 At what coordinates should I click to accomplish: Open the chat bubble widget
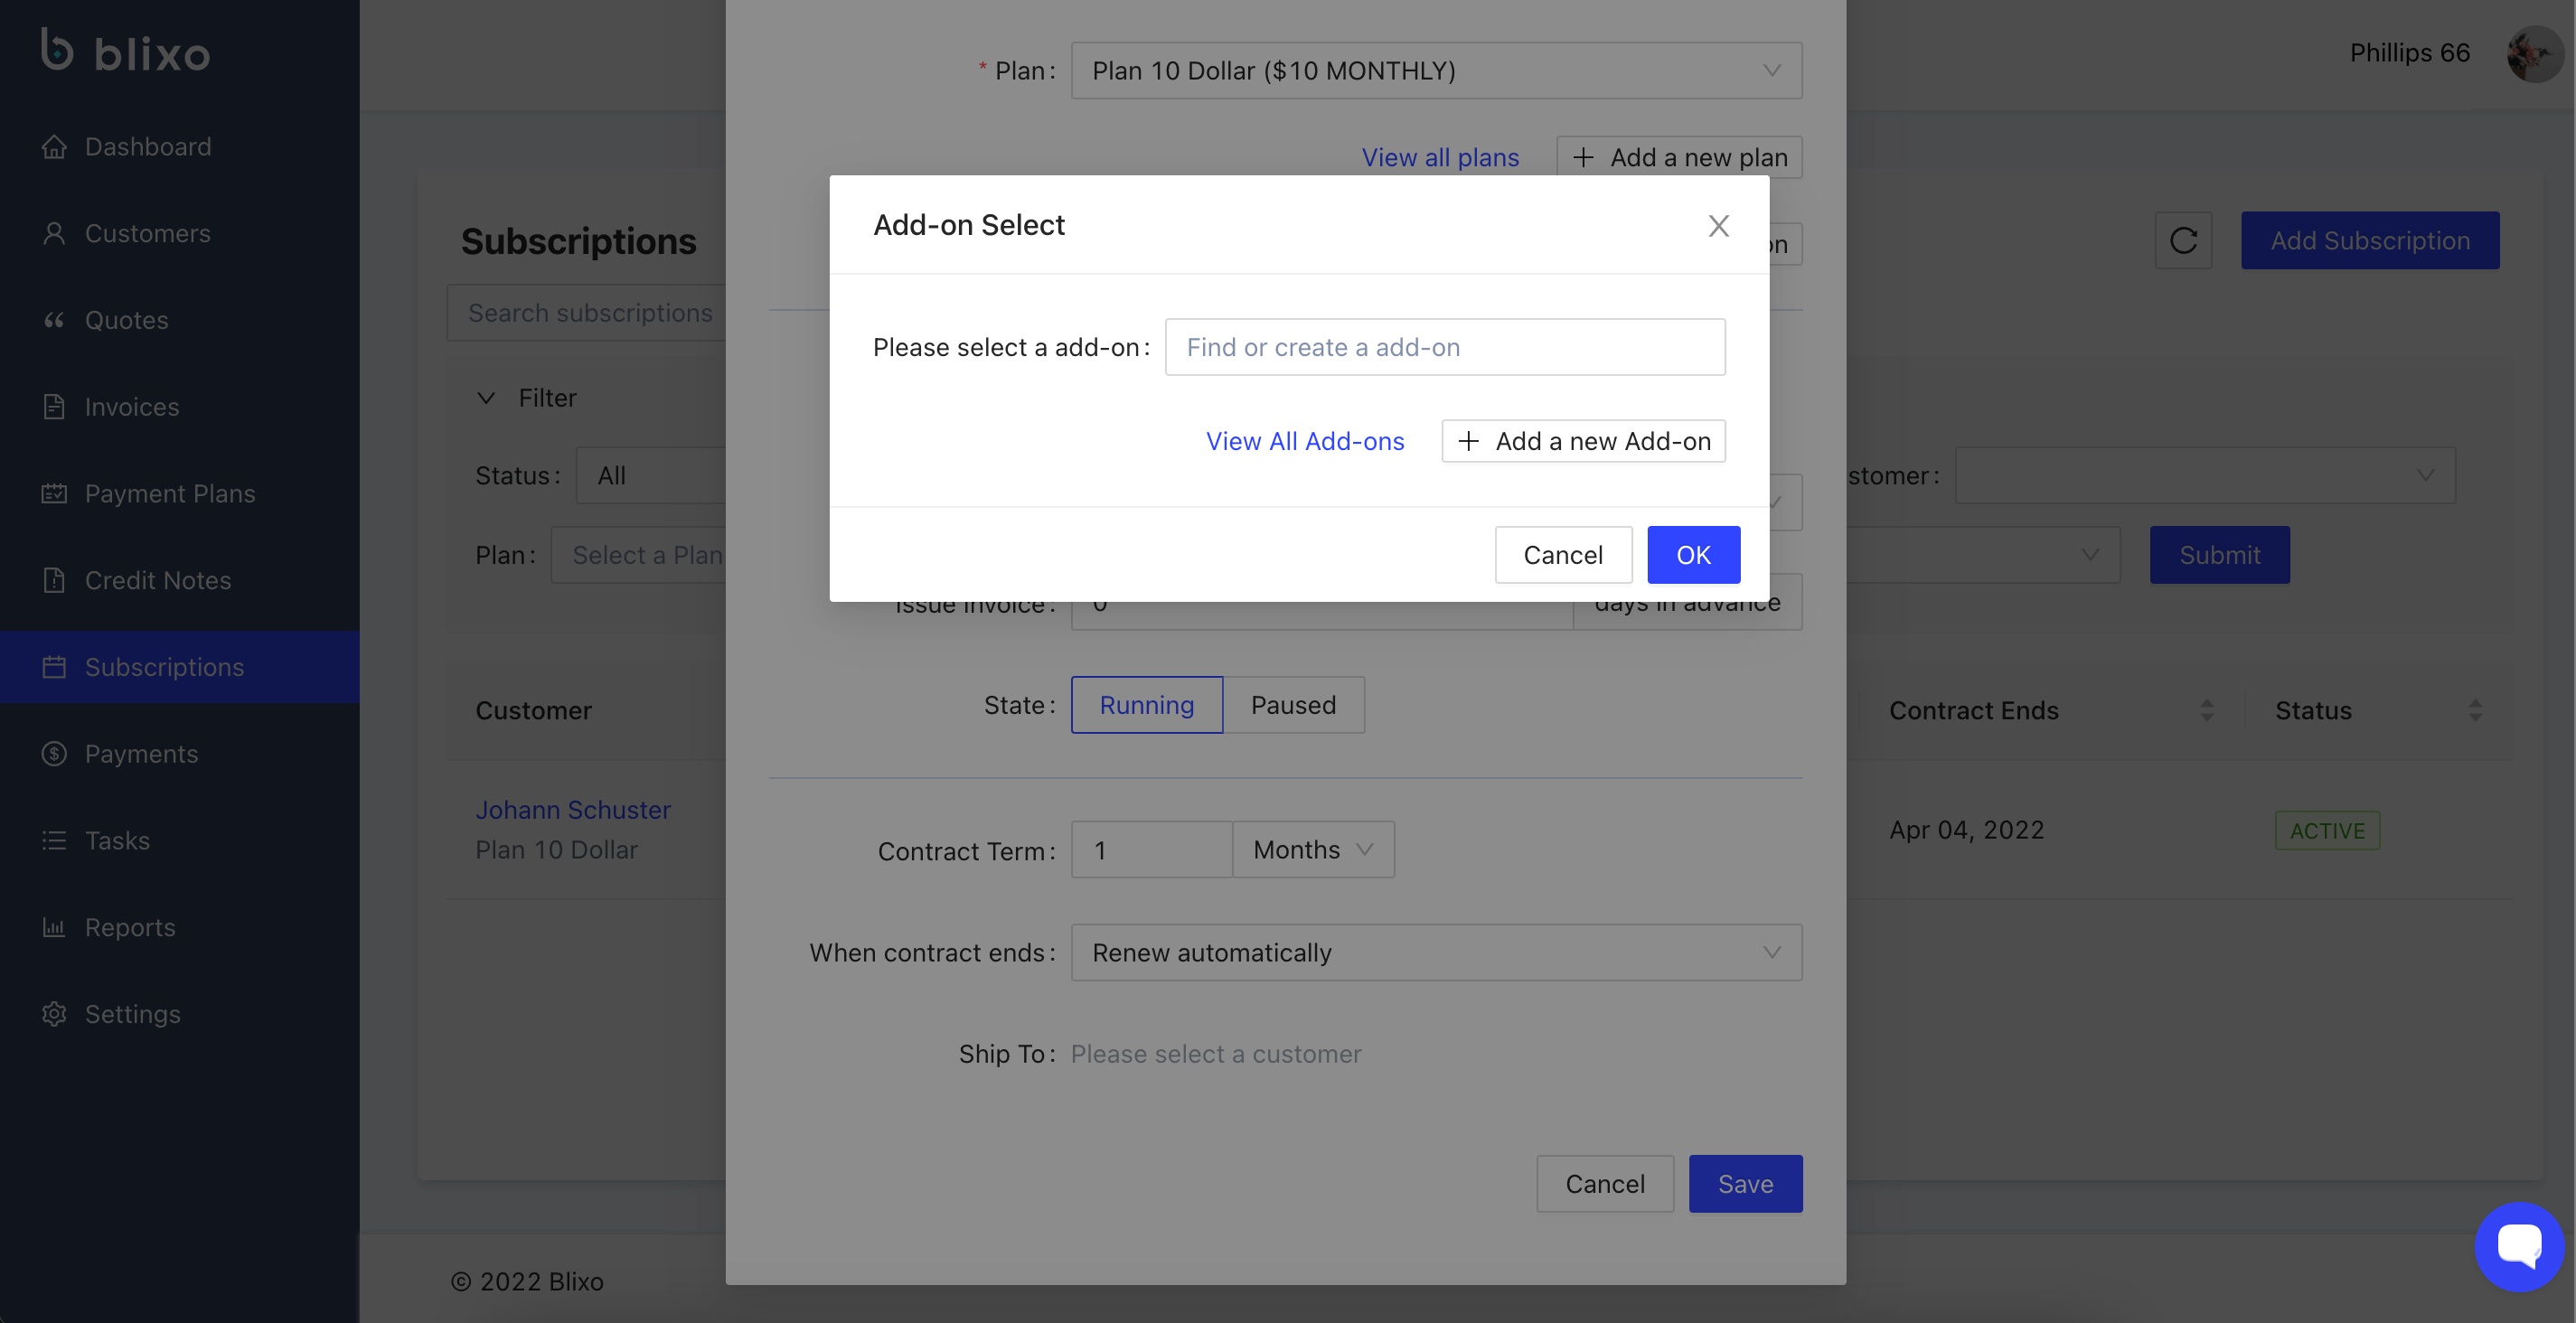2518,1246
